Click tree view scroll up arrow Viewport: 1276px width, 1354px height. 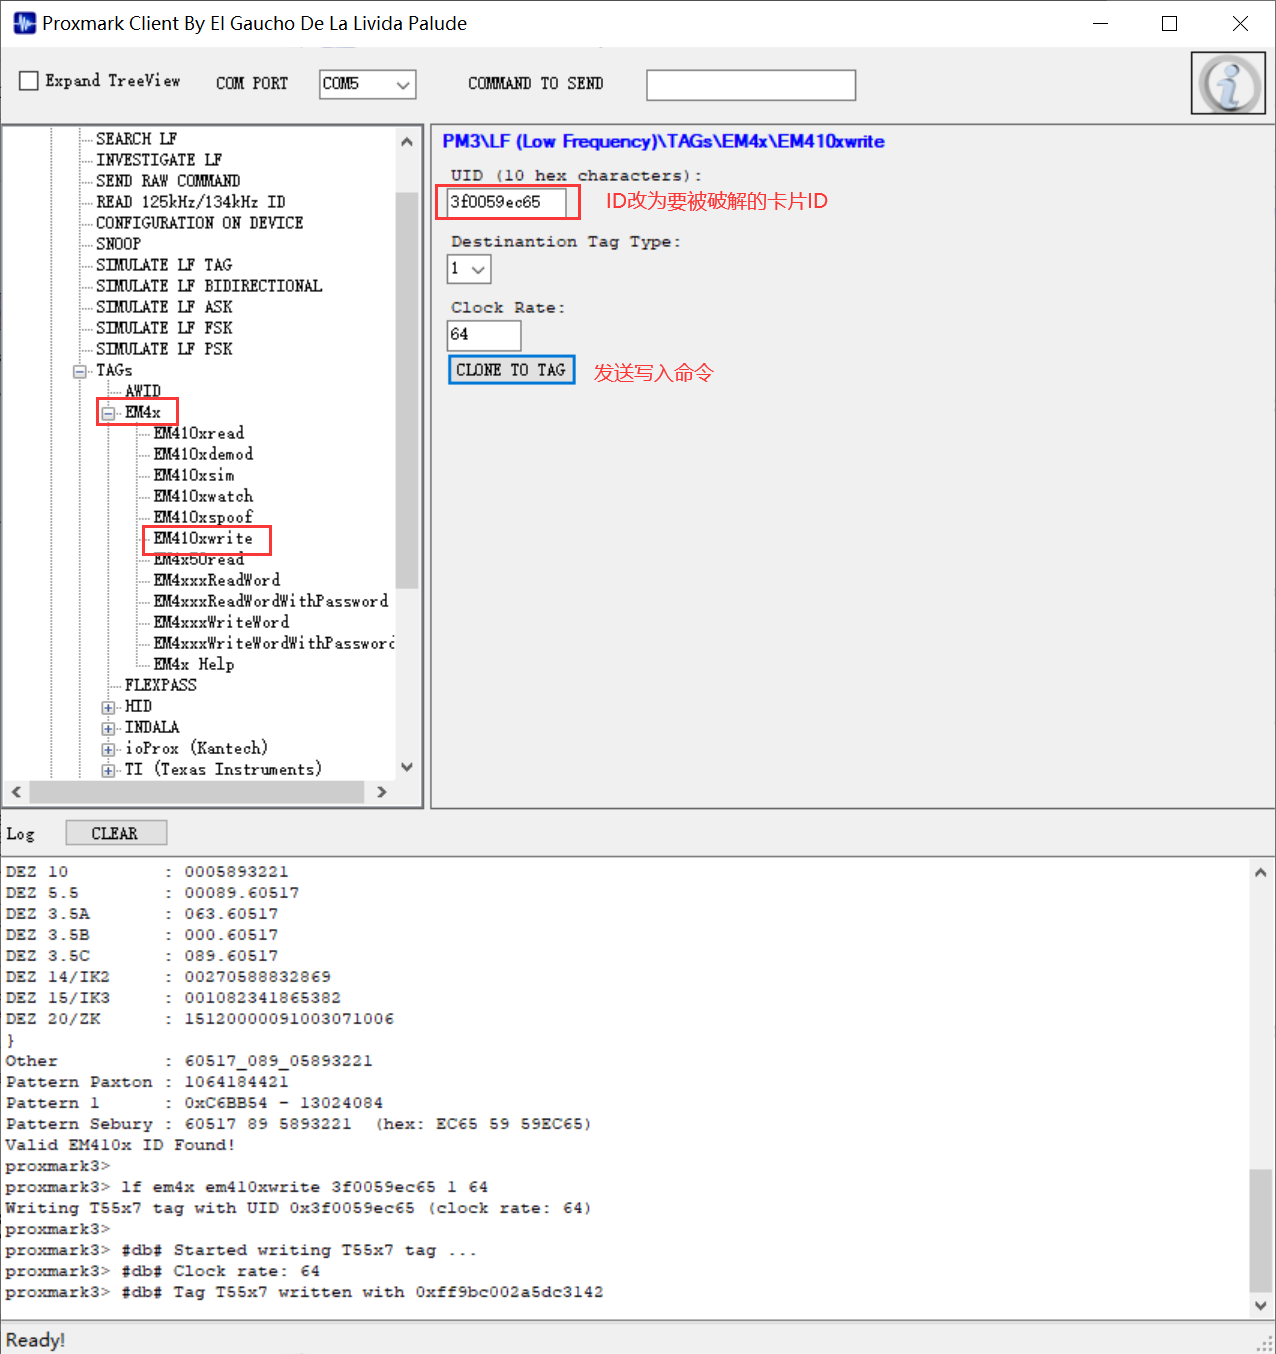pos(407,141)
